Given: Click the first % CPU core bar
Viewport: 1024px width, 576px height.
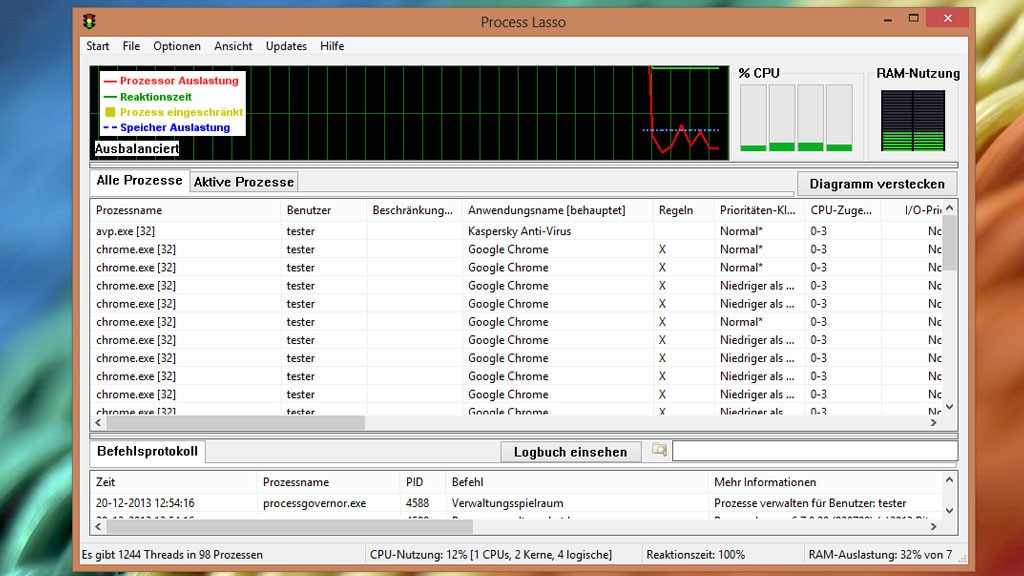Looking at the screenshot, I should [753, 118].
